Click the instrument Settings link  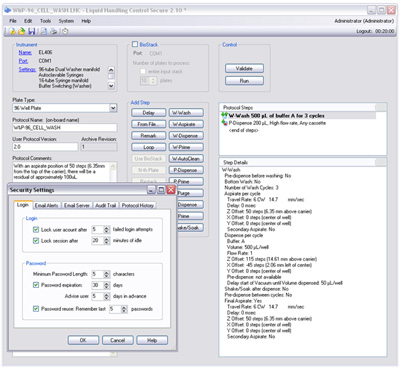tap(27, 69)
